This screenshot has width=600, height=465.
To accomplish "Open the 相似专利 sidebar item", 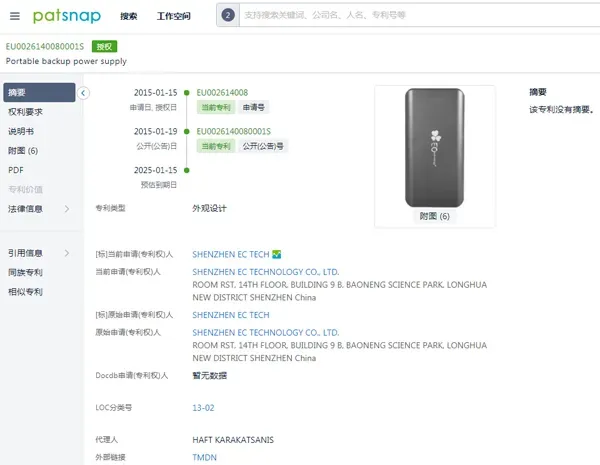I will (26, 292).
